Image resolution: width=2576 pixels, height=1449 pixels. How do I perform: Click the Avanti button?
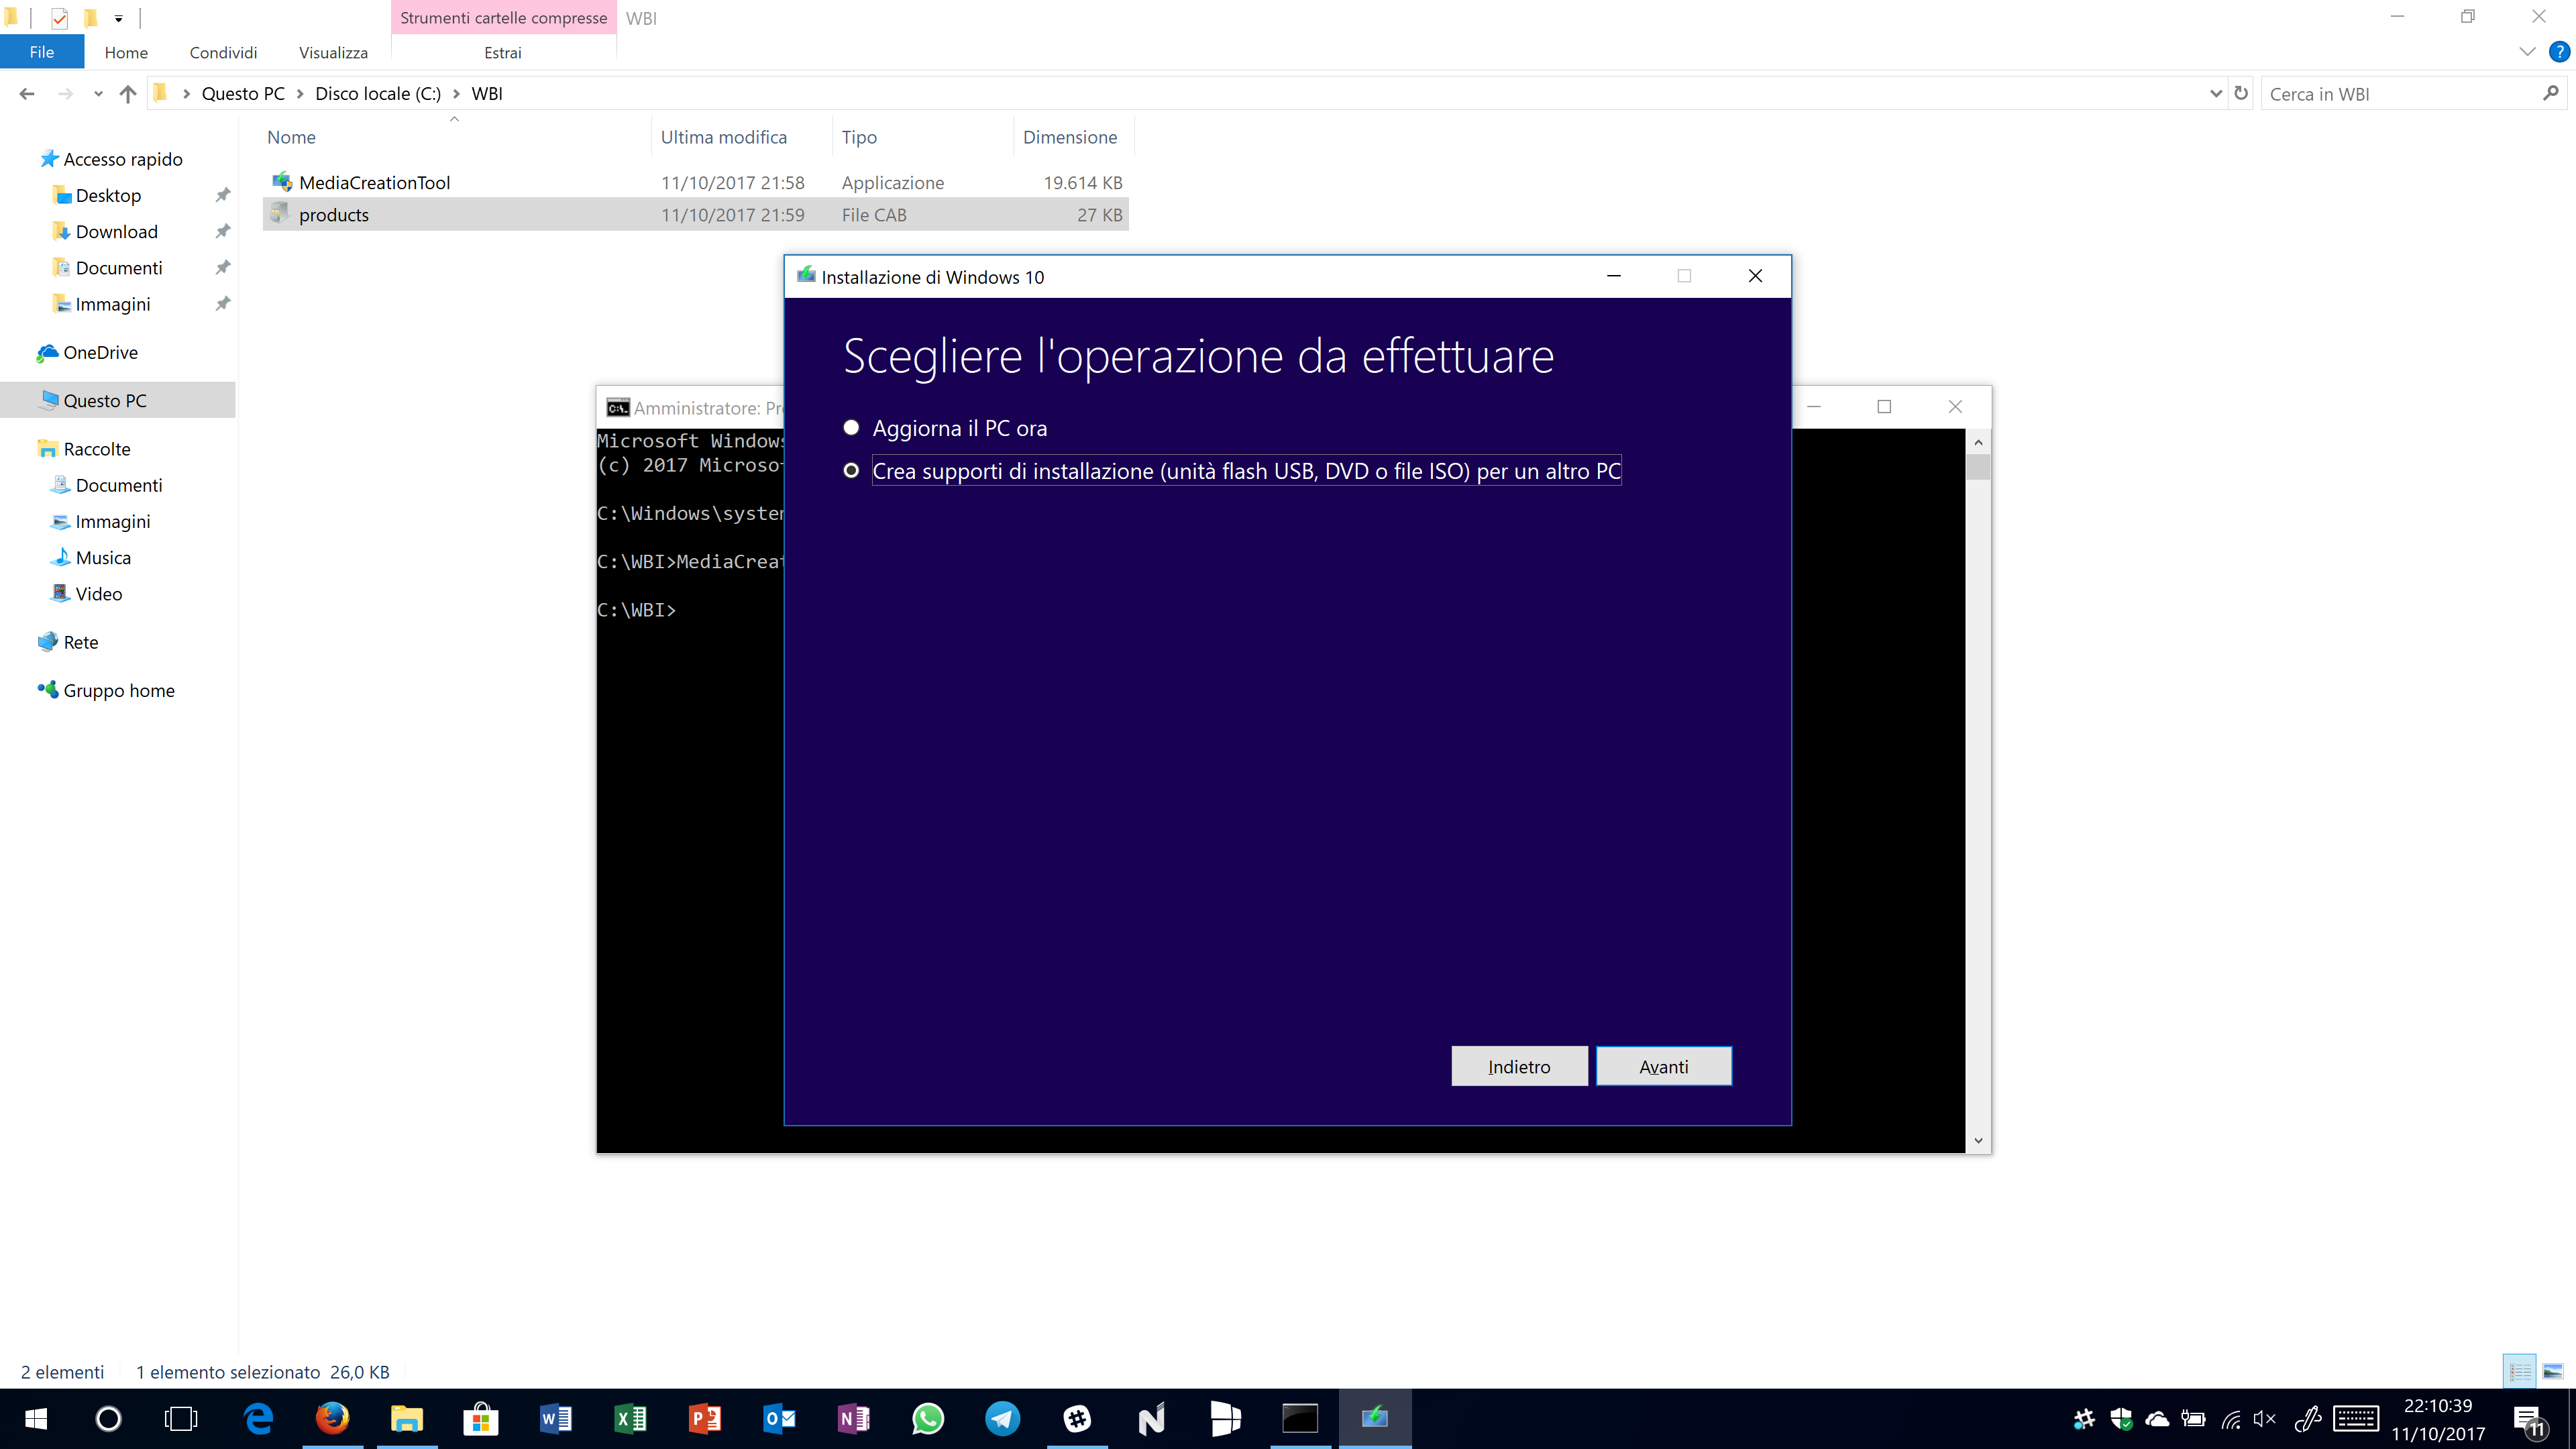pyautogui.click(x=1663, y=1066)
